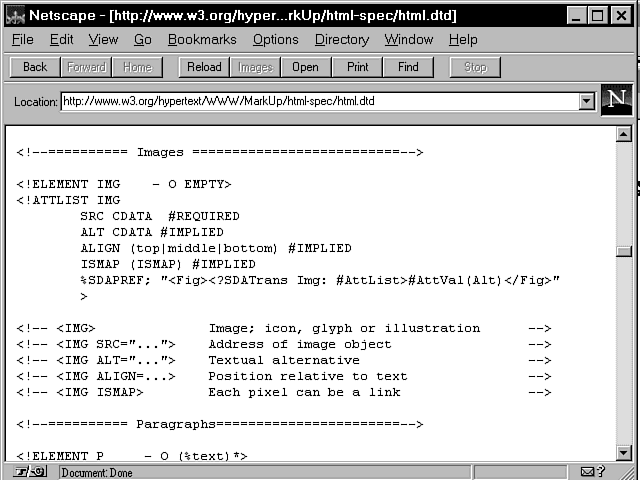
Task: Print the page with Print button
Action: pos(358,67)
